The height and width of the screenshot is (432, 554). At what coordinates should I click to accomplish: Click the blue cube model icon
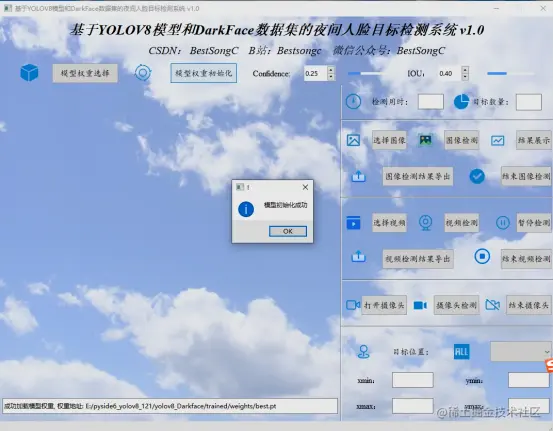pyautogui.click(x=29, y=73)
